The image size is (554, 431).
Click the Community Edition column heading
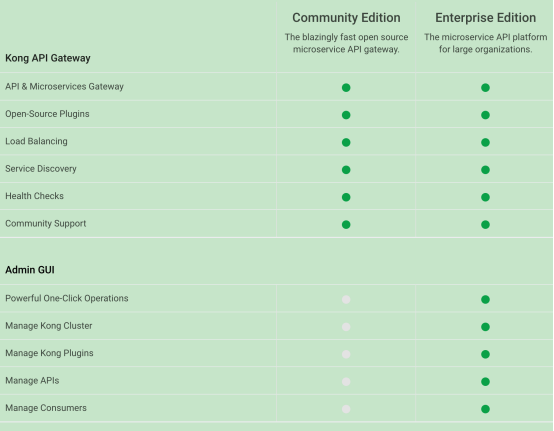[x=346, y=18]
